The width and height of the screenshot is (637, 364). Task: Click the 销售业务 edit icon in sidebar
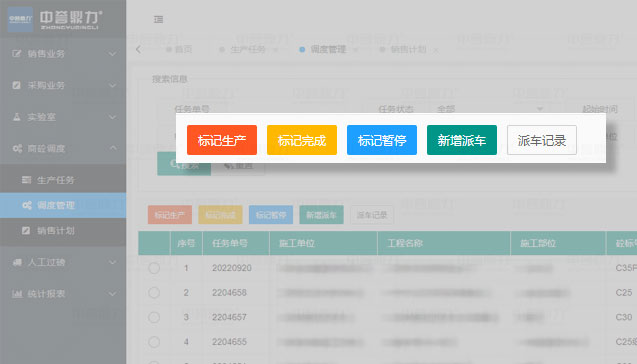[17, 54]
